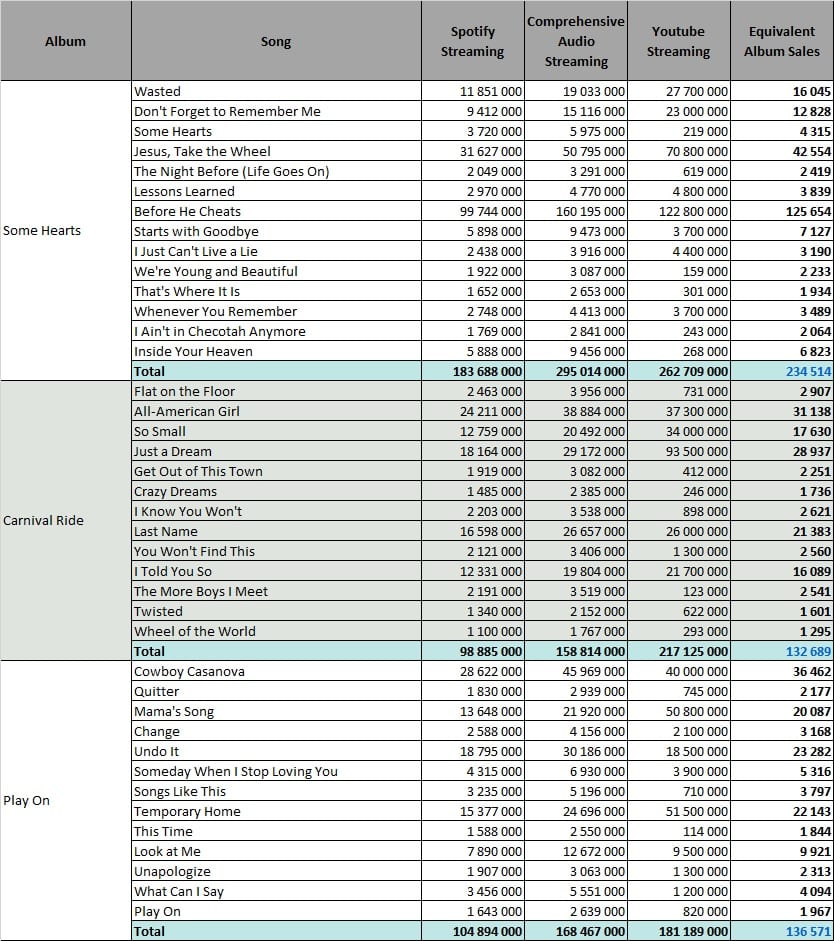
Task: Select Youtube value 122 800 000
Action: click(x=679, y=211)
